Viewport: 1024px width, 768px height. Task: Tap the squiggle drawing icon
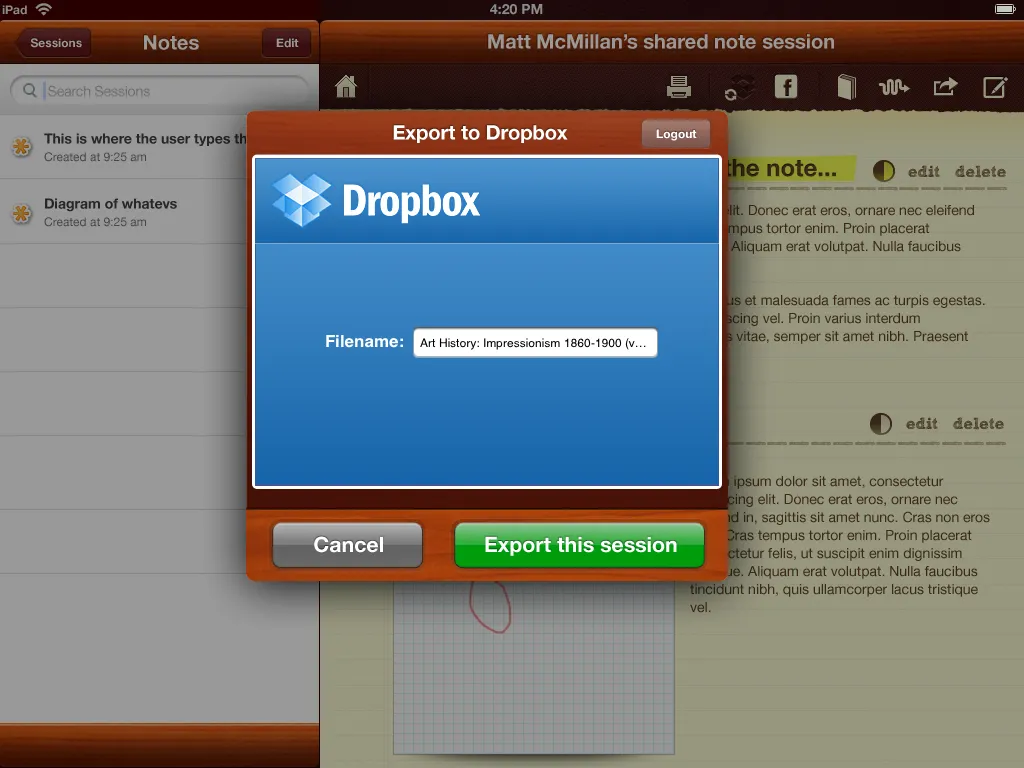point(893,86)
